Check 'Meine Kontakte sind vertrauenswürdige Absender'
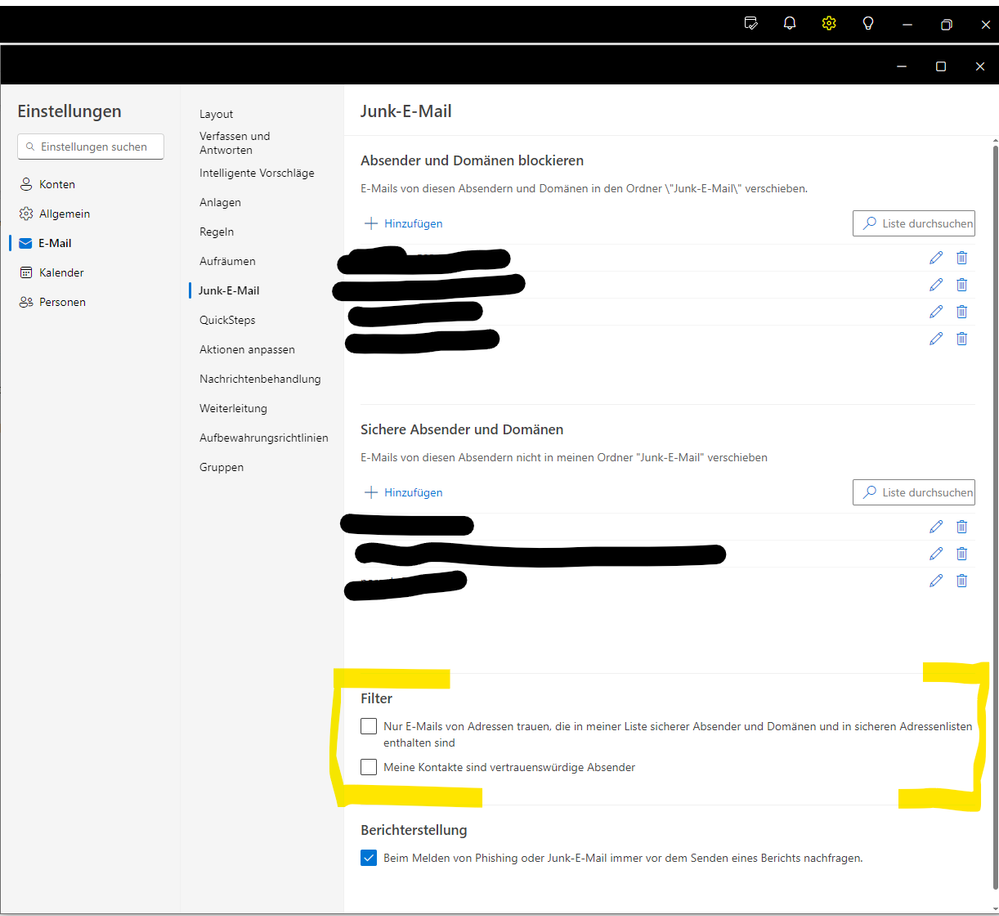 pyautogui.click(x=368, y=767)
